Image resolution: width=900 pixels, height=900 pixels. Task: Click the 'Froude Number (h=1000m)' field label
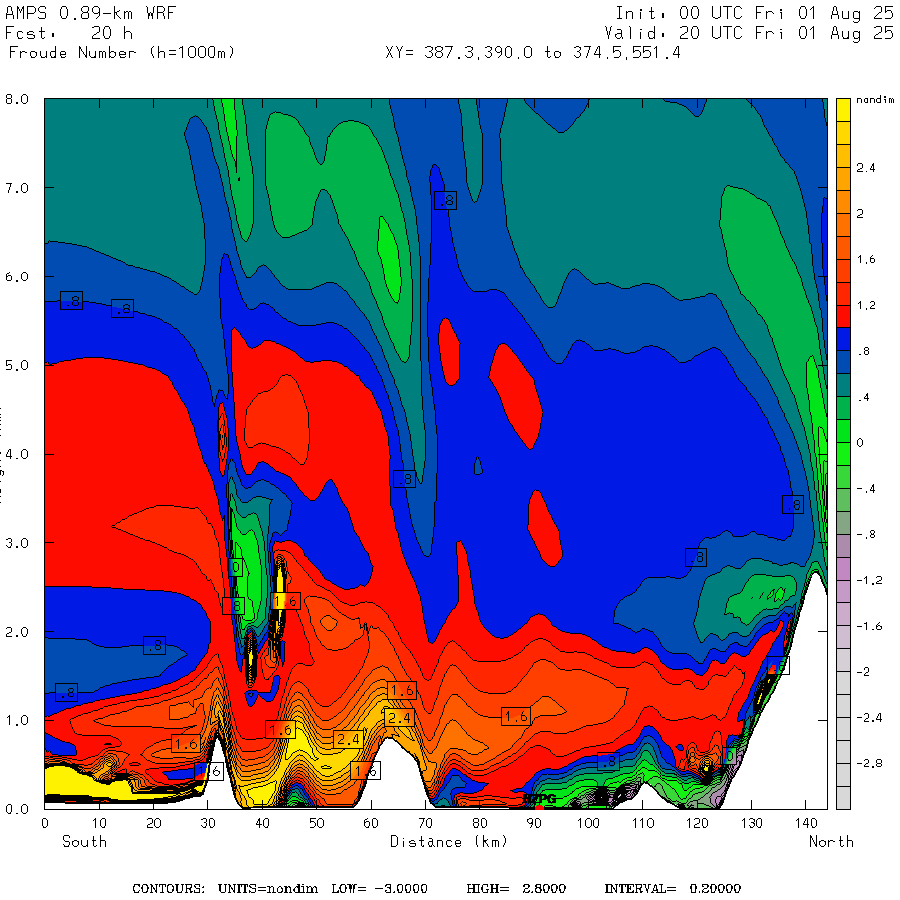[x=122, y=53]
